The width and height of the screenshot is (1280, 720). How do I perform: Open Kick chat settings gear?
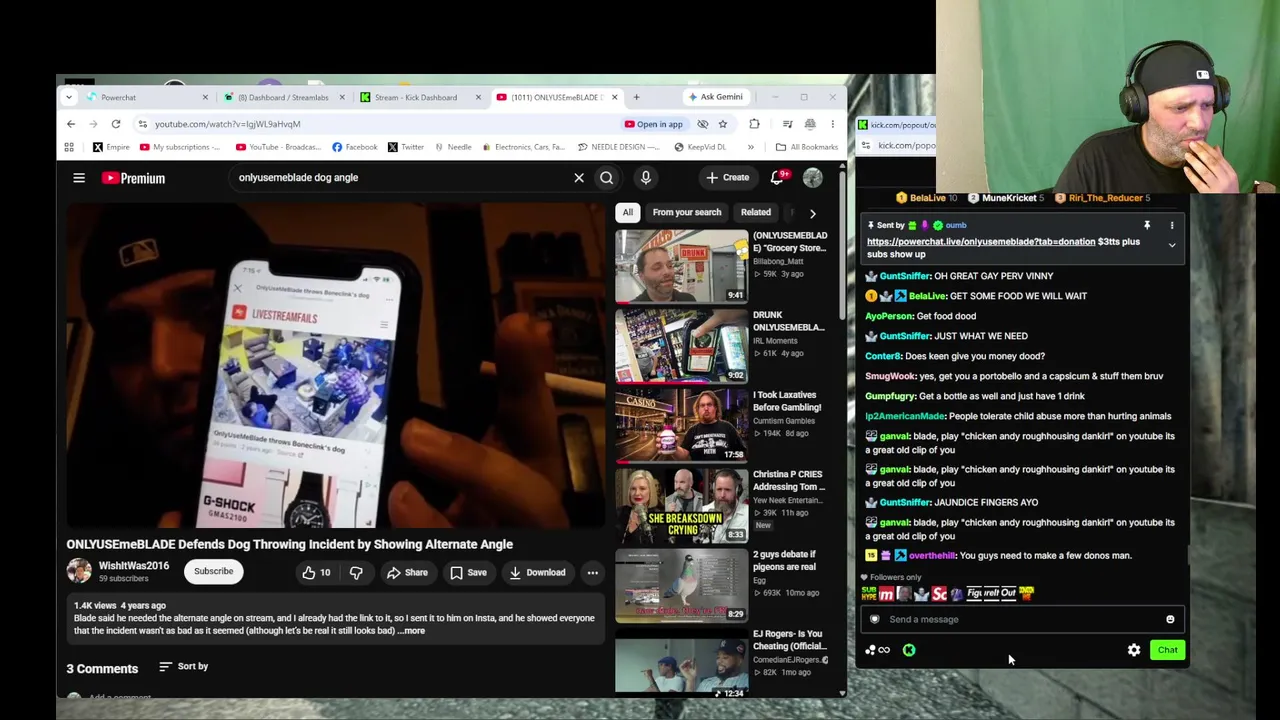coord(1134,650)
